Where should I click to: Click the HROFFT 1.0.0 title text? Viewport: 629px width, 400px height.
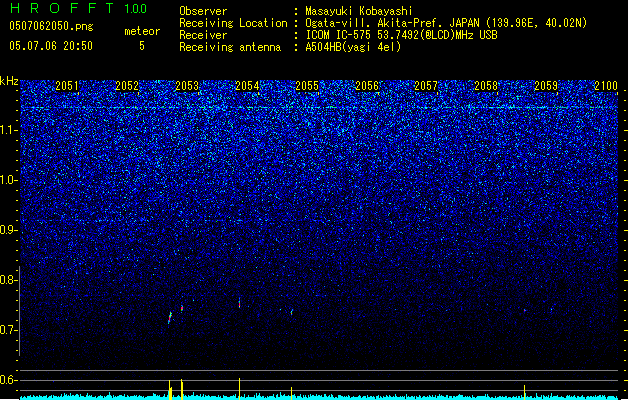pos(79,8)
